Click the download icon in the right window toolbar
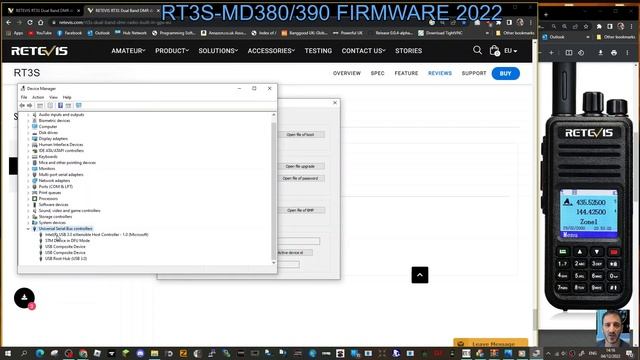The image size is (640, 360). pyautogui.click(x=600, y=53)
